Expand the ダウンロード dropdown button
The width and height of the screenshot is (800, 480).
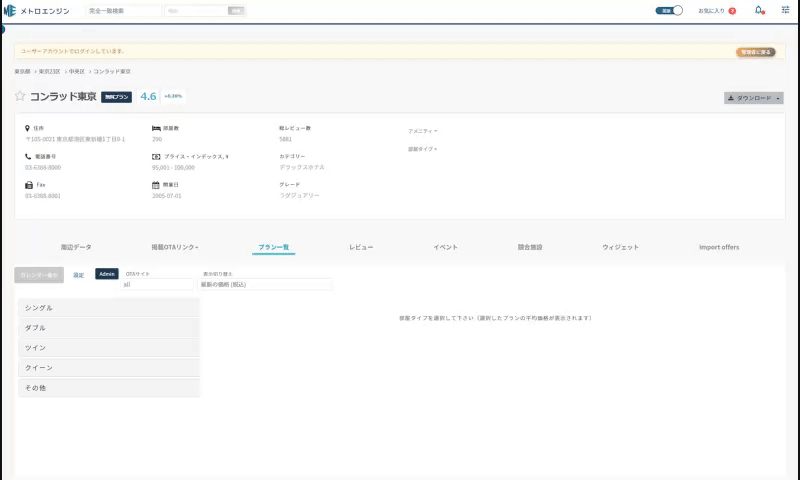click(753, 98)
